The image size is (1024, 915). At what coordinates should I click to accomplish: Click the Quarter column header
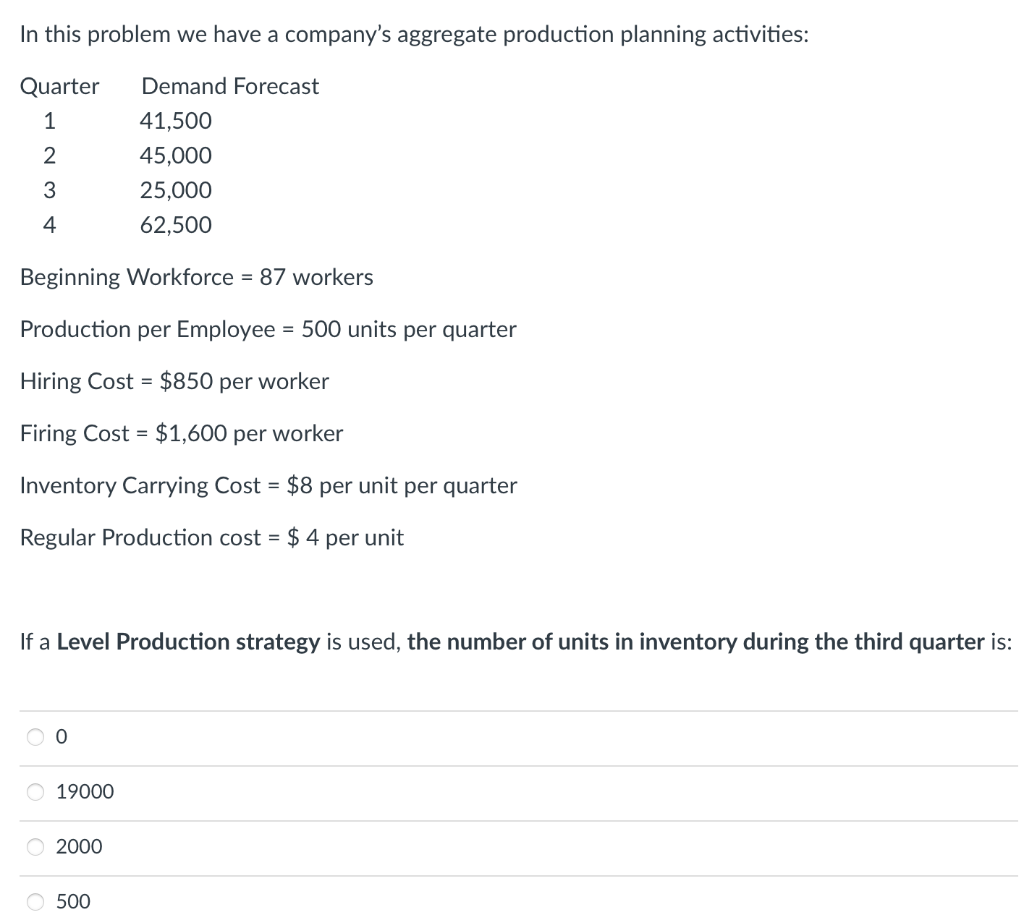coord(59,86)
